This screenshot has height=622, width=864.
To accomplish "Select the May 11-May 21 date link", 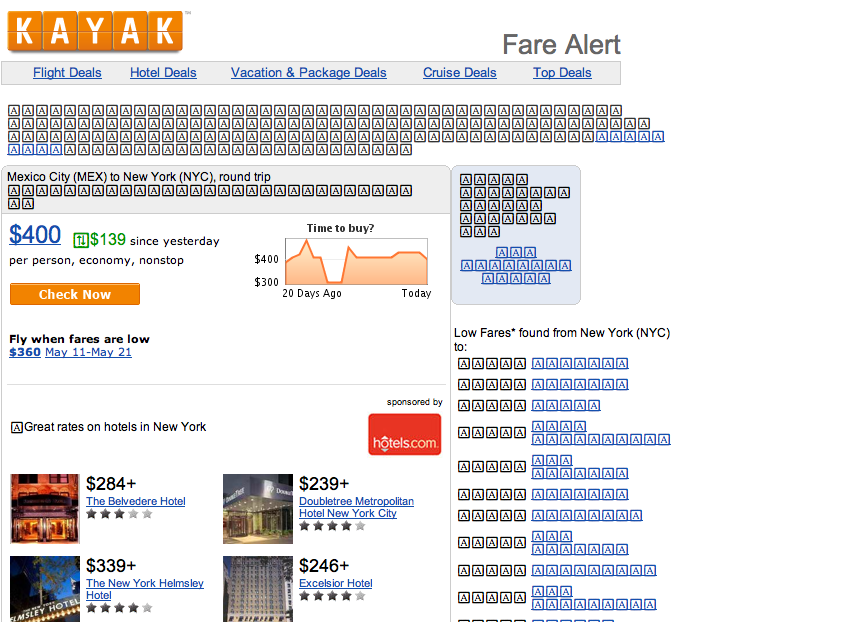I will coord(88,352).
